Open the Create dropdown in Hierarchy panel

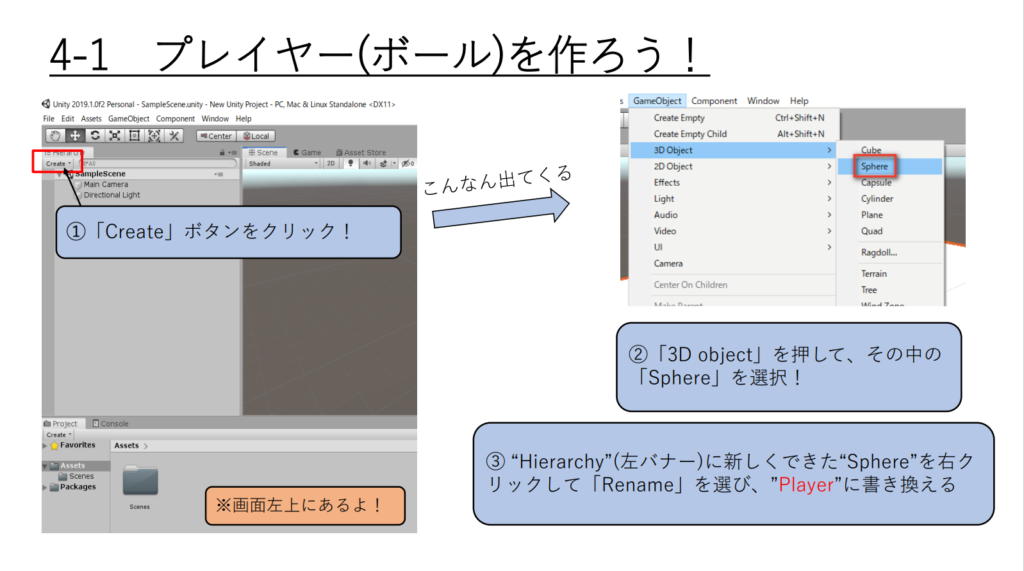point(59,163)
